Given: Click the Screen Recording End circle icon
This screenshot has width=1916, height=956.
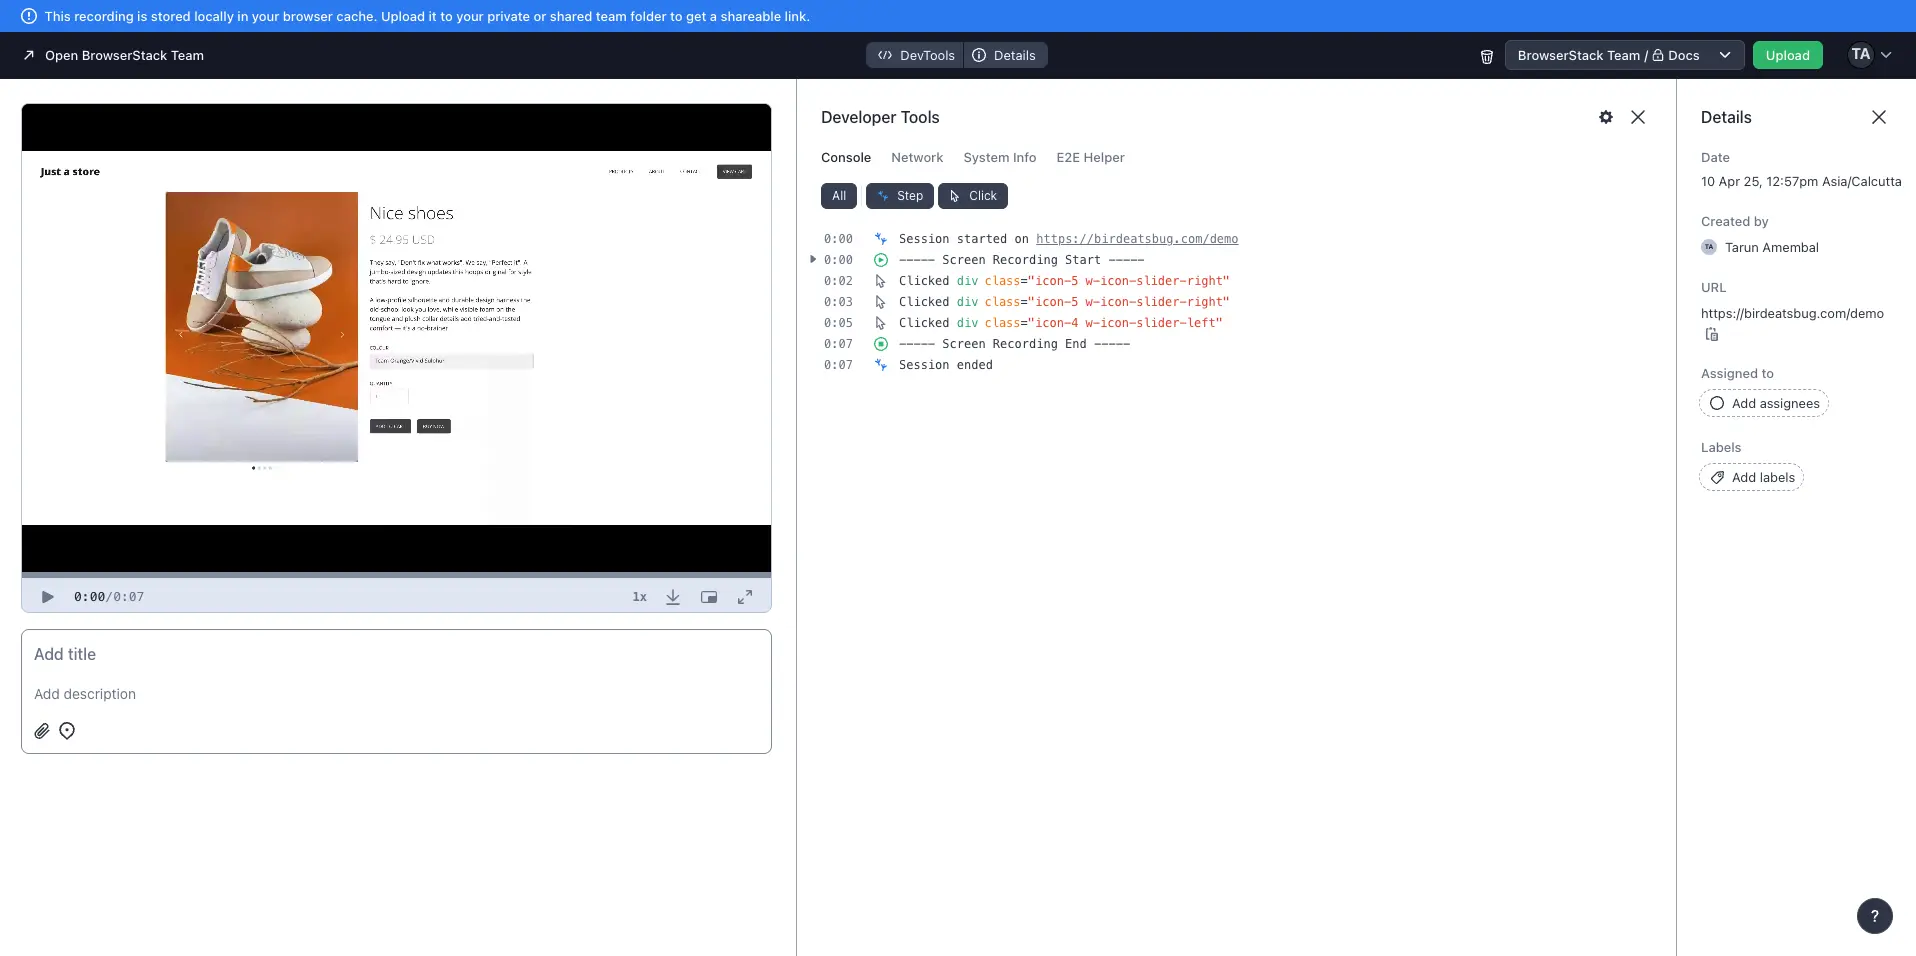Looking at the screenshot, I should pyautogui.click(x=880, y=344).
